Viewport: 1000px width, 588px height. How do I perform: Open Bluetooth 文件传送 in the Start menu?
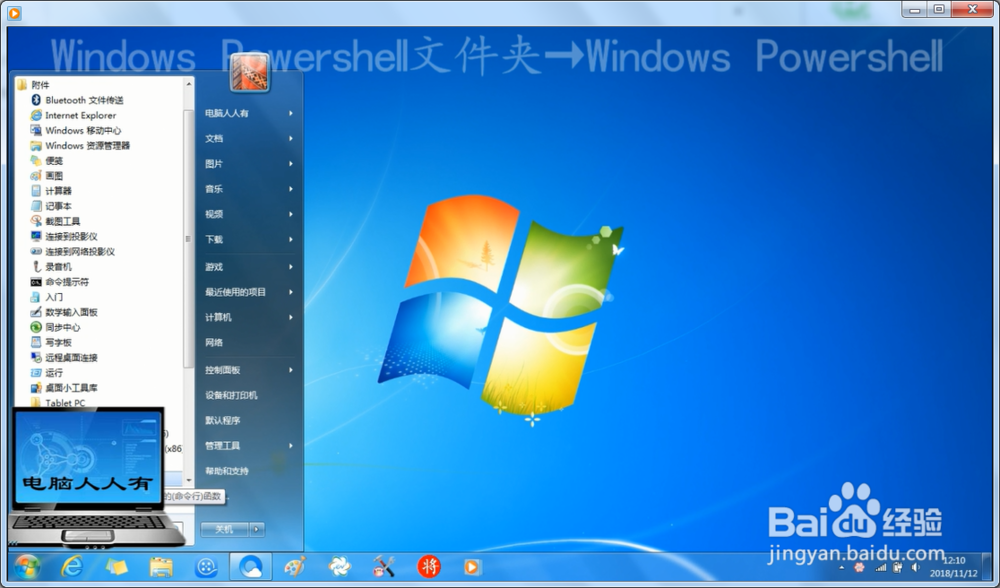77,100
